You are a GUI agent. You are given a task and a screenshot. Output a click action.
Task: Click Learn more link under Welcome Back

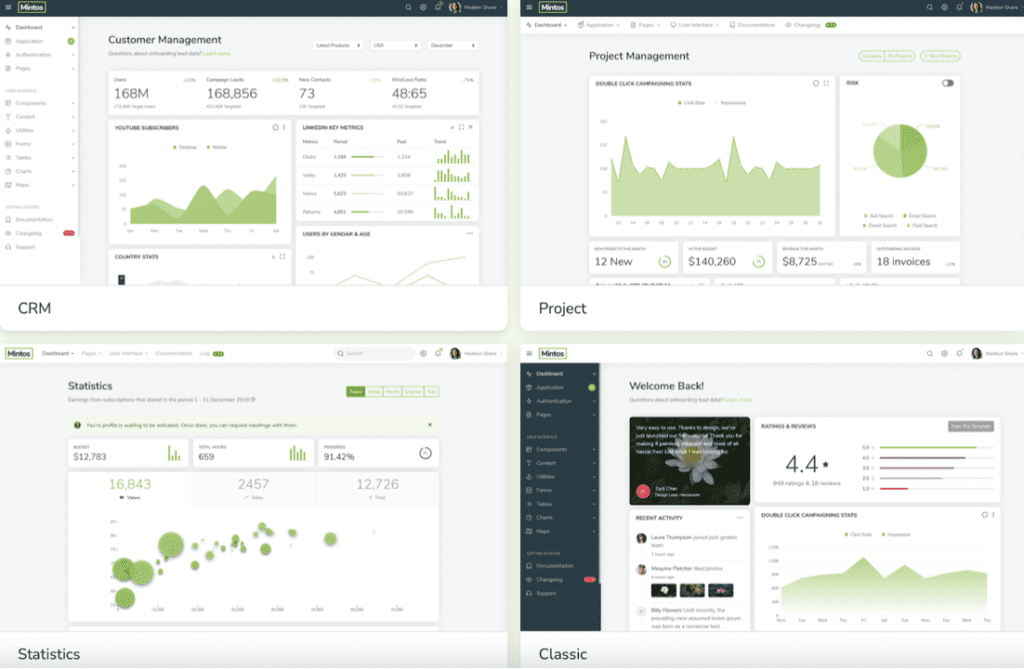point(737,400)
